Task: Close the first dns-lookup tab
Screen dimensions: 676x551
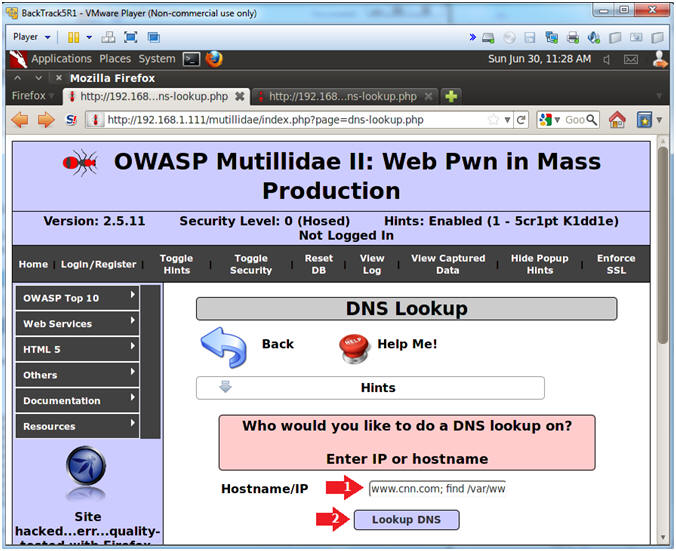Action: [x=240, y=97]
